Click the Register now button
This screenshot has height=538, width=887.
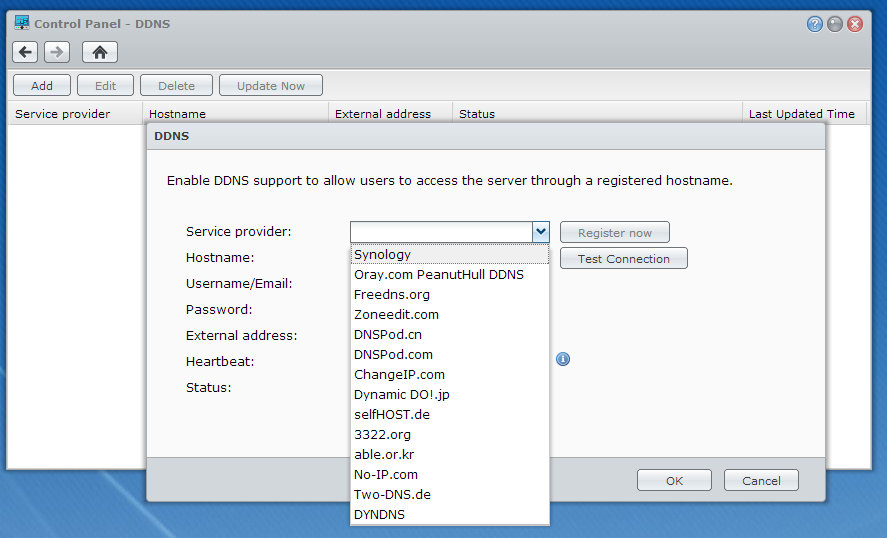[614, 233]
